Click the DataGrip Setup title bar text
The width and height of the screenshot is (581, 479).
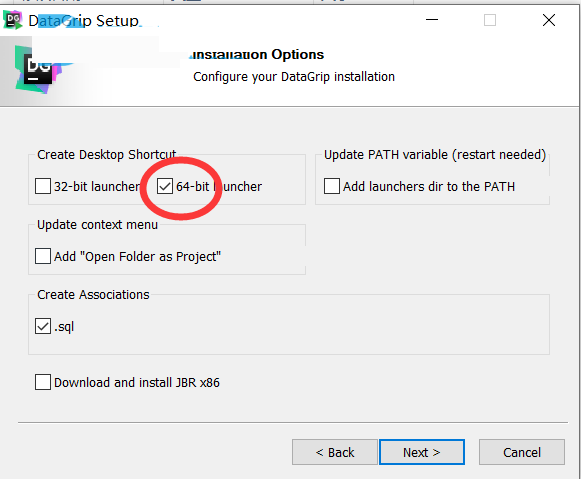click(83, 21)
